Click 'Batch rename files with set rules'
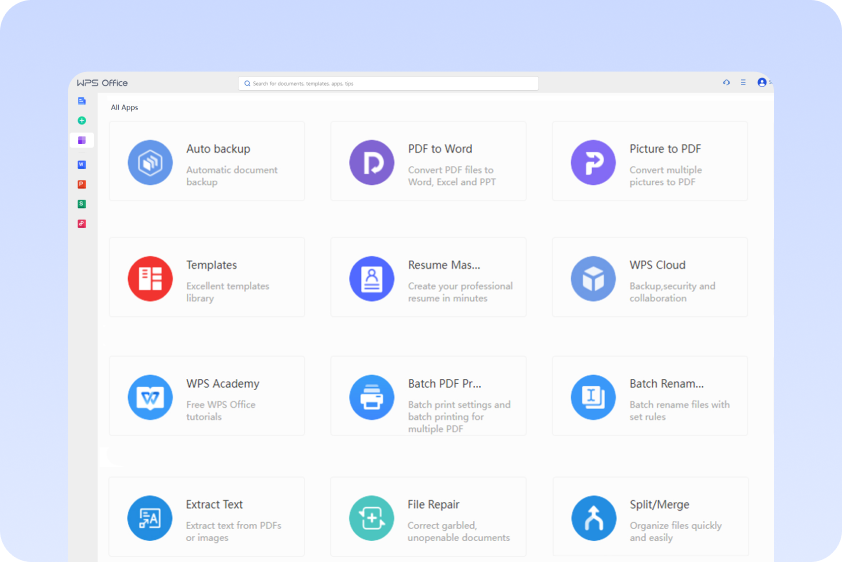 point(679,411)
